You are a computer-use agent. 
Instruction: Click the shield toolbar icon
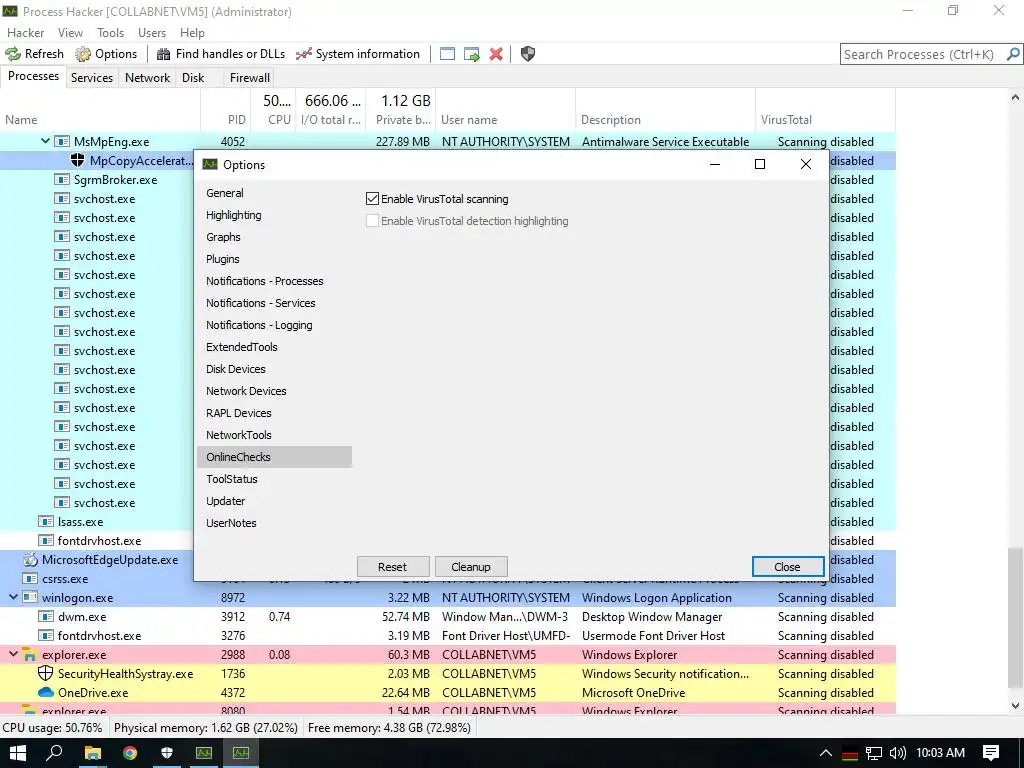(528, 54)
